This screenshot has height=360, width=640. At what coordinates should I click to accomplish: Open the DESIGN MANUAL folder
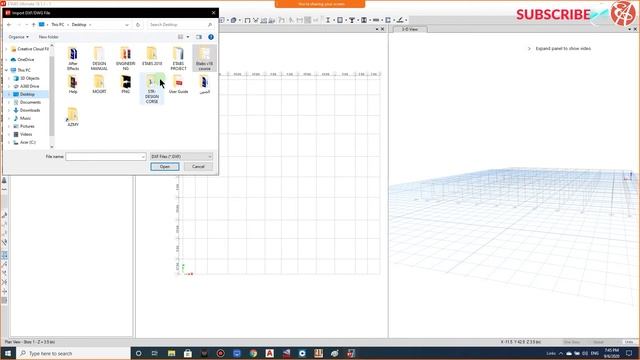[99, 58]
